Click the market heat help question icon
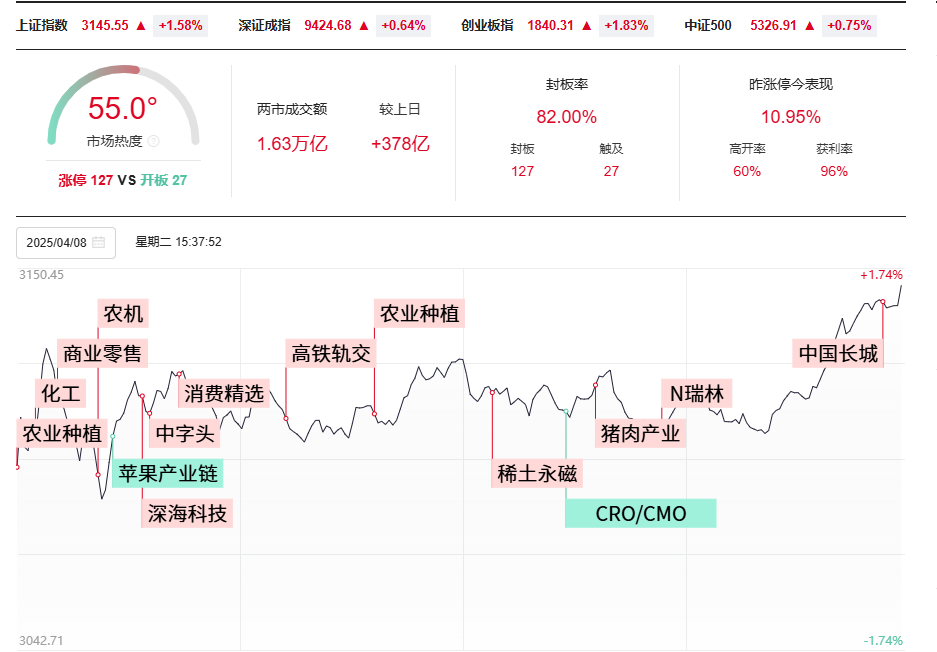The image size is (937, 652). [x=154, y=141]
